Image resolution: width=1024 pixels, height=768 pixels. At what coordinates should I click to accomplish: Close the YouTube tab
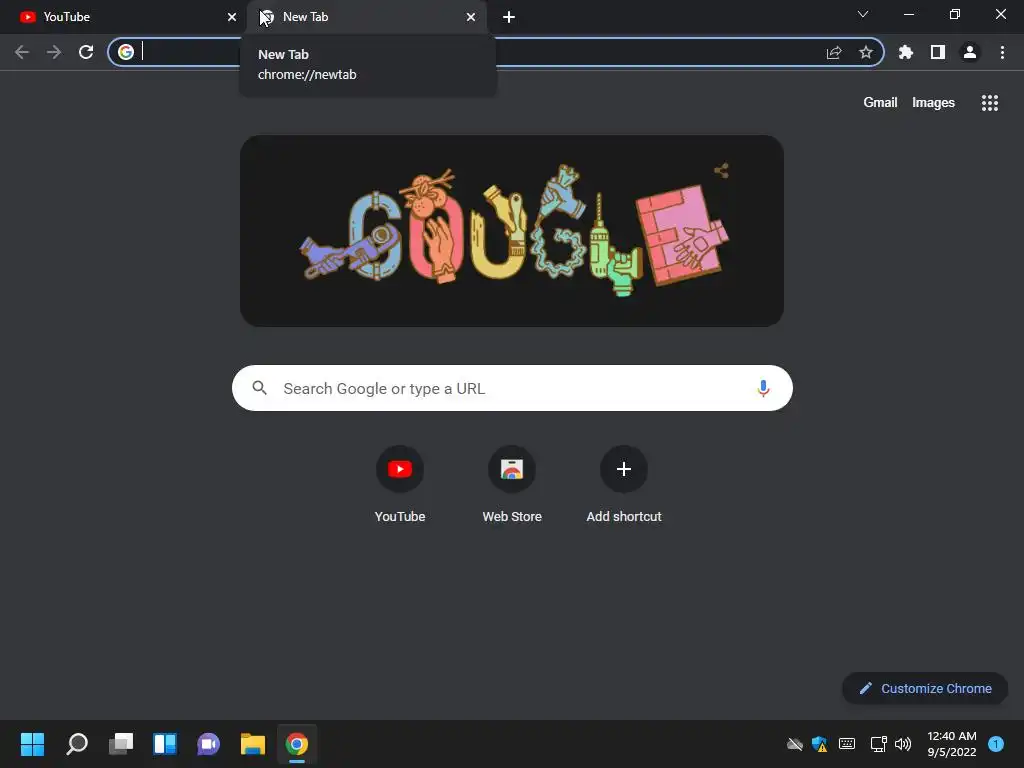coord(232,17)
